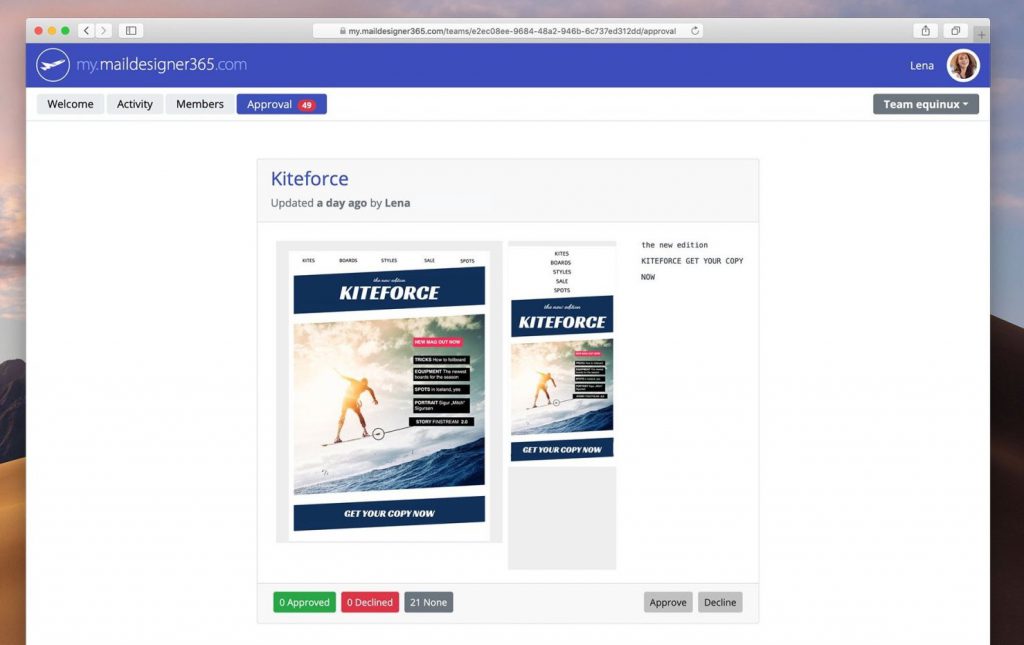Screen dimensions: 1024x645
Task: Open the Kiteforce design title link
Action: (310, 178)
